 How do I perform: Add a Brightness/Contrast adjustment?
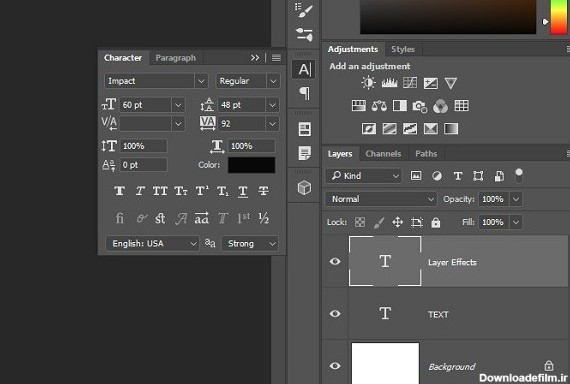coord(368,83)
